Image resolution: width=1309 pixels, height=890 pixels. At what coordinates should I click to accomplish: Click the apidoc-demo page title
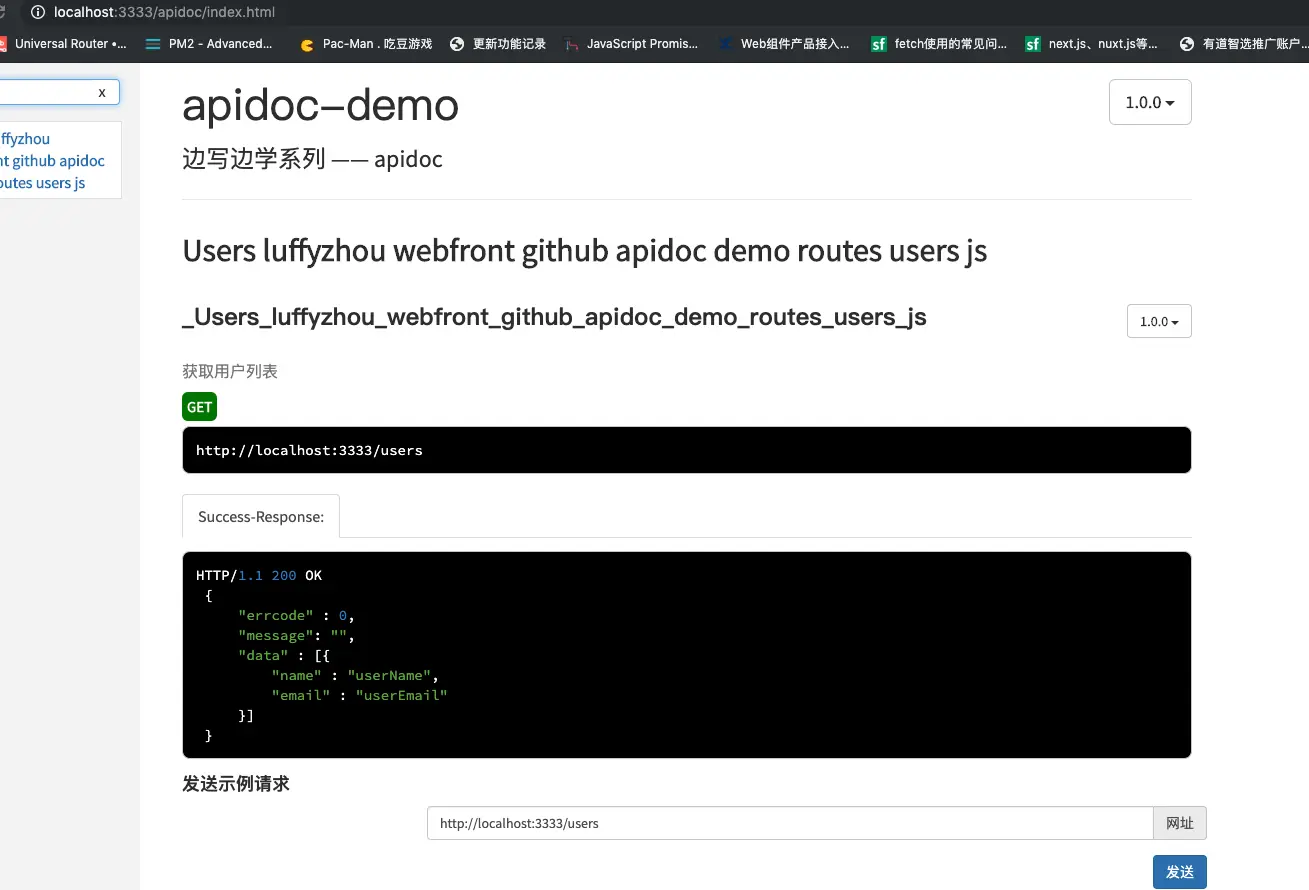click(x=321, y=104)
